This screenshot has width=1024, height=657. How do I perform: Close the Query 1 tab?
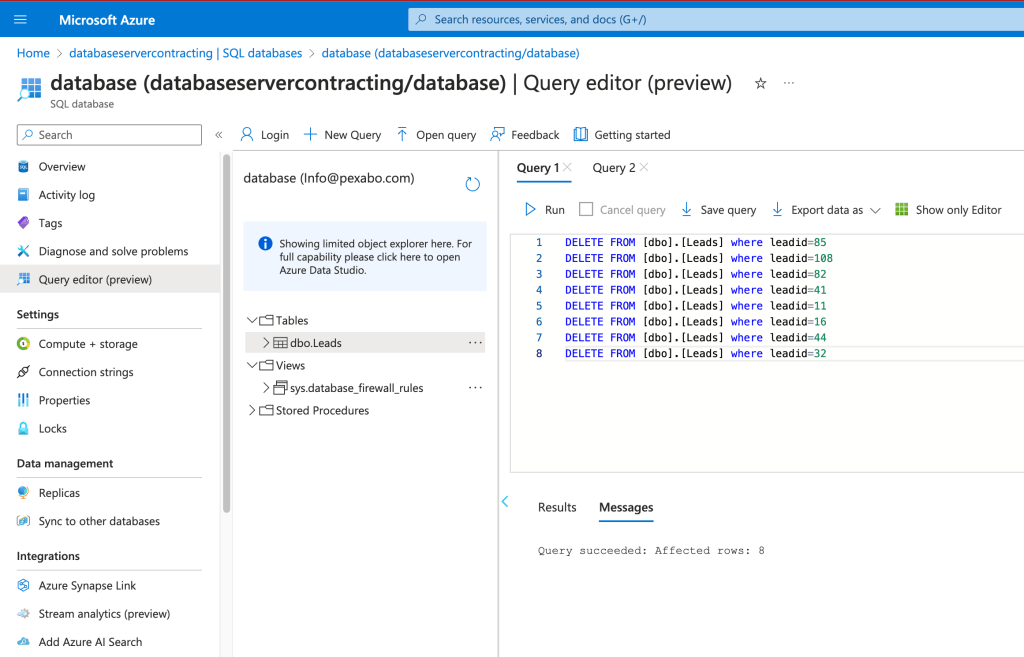tap(567, 167)
